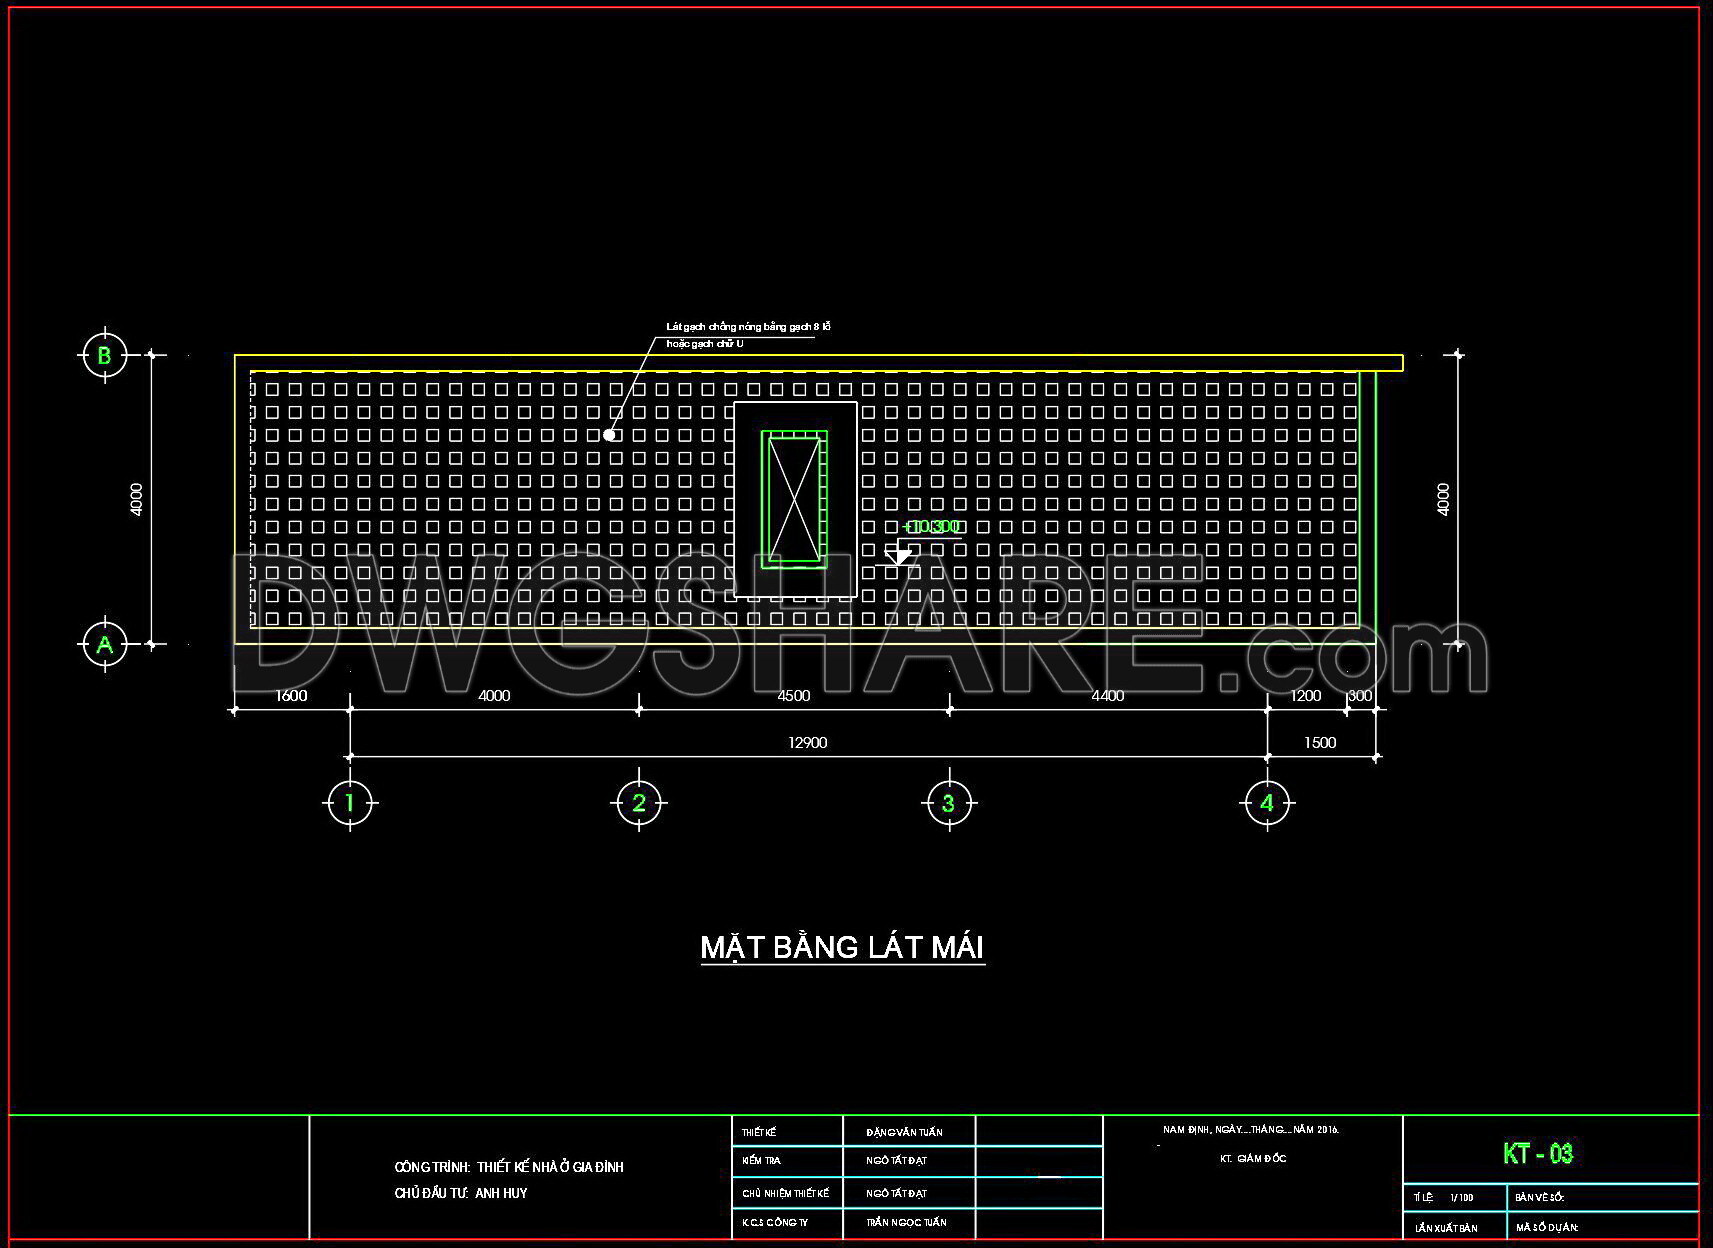1713x1248 pixels.
Task: Select the +10.300 elevation marker
Action: (x=930, y=527)
